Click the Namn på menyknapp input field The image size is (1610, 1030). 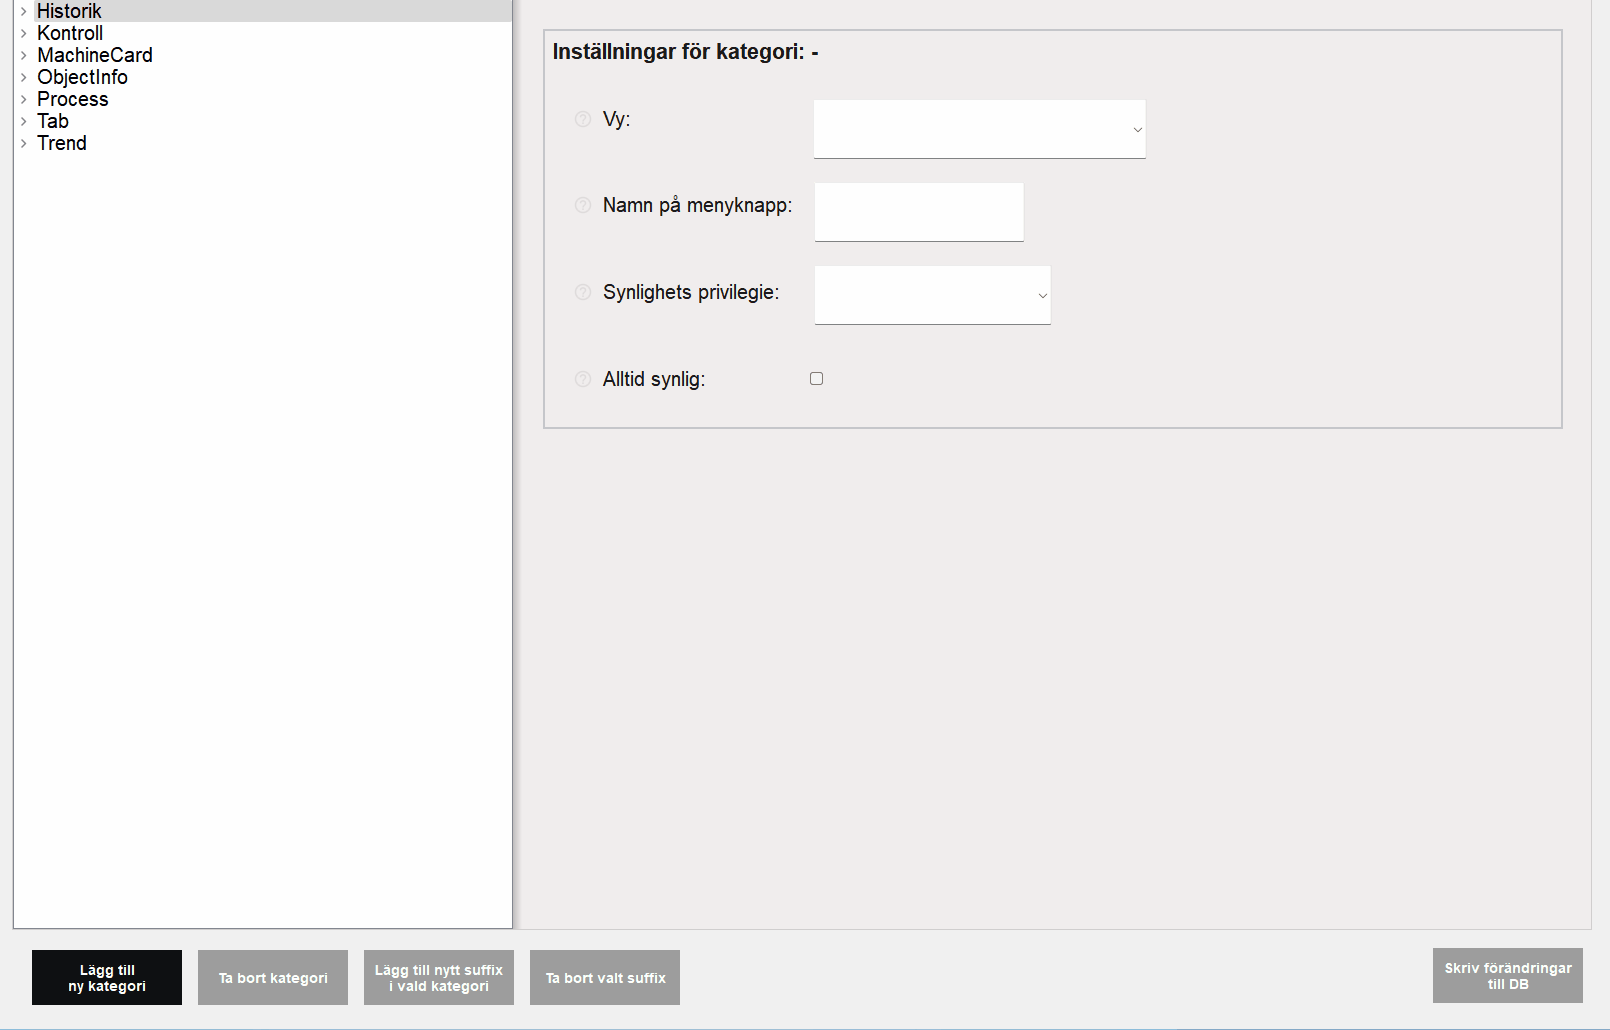click(918, 211)
